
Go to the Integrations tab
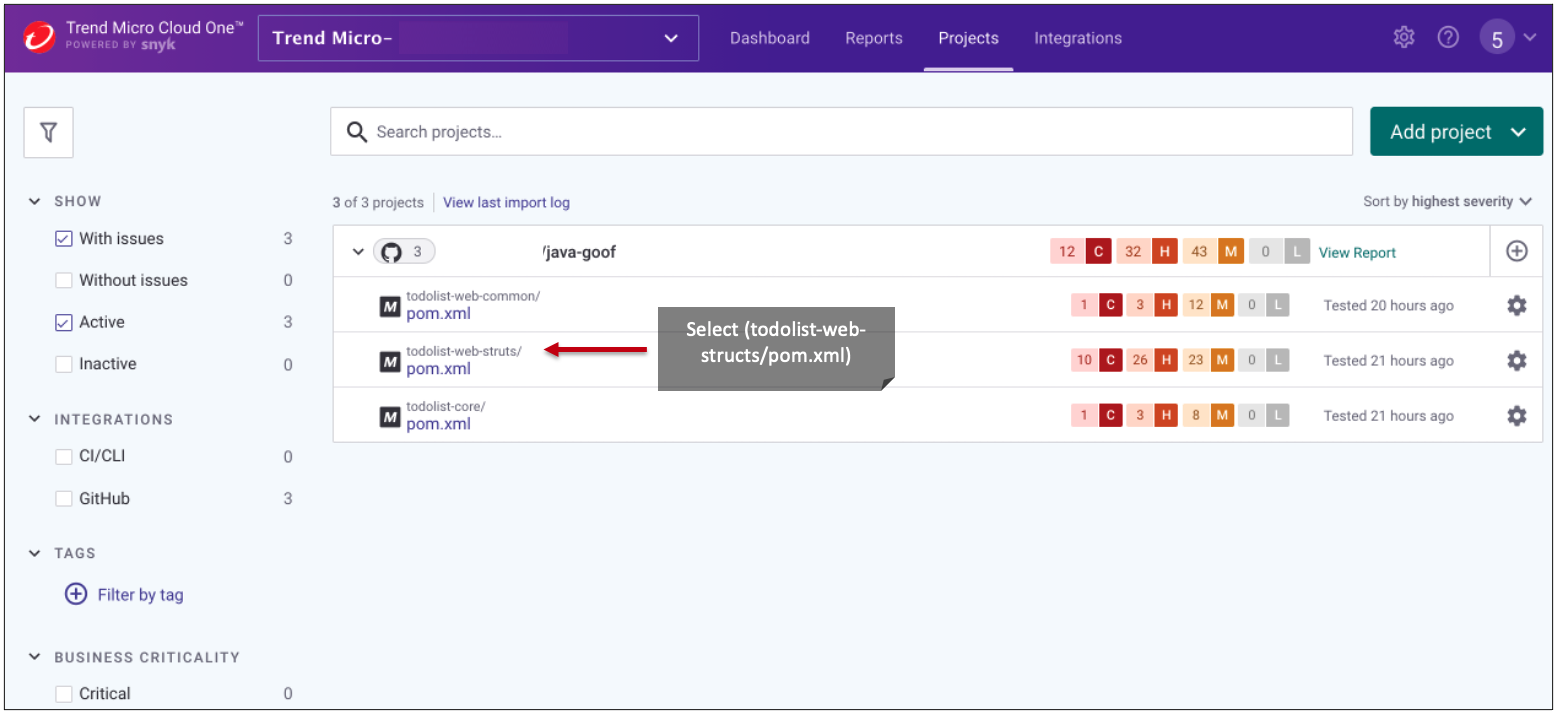point(1078,38)
